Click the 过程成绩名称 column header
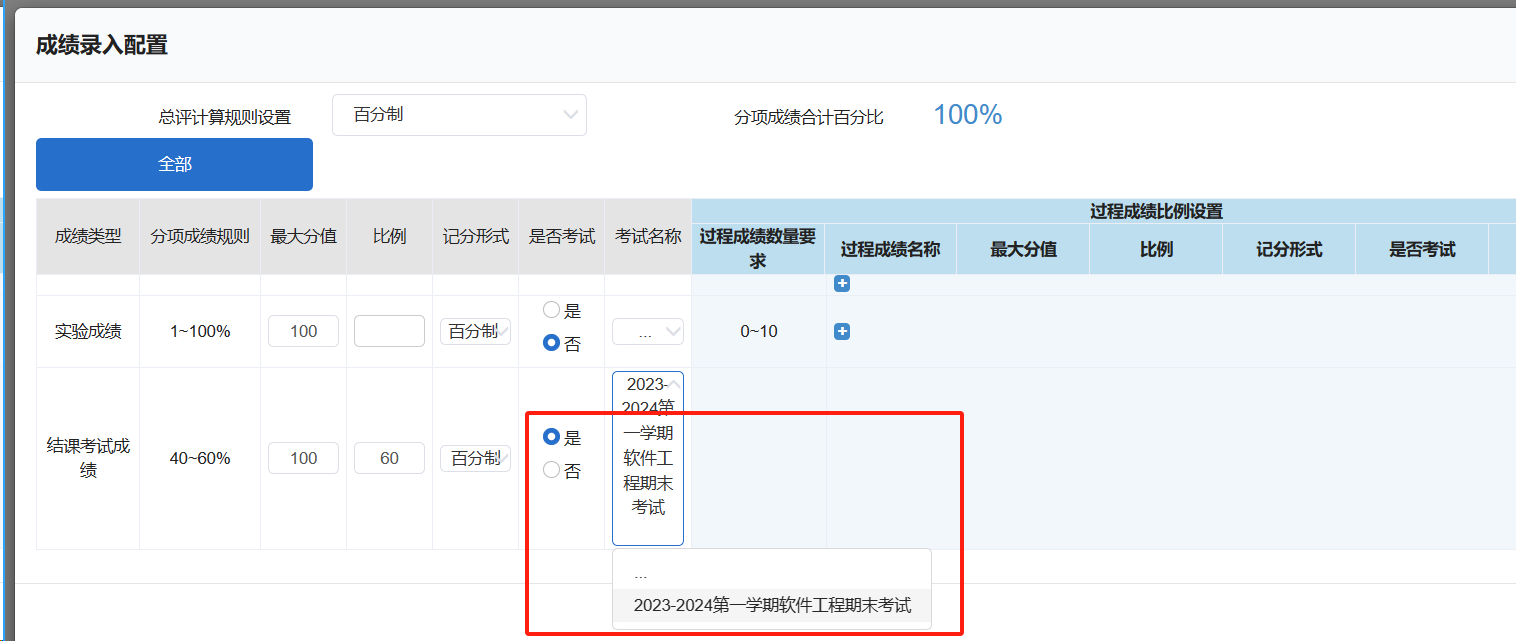1516x641 pixels. tap(890, 250)
